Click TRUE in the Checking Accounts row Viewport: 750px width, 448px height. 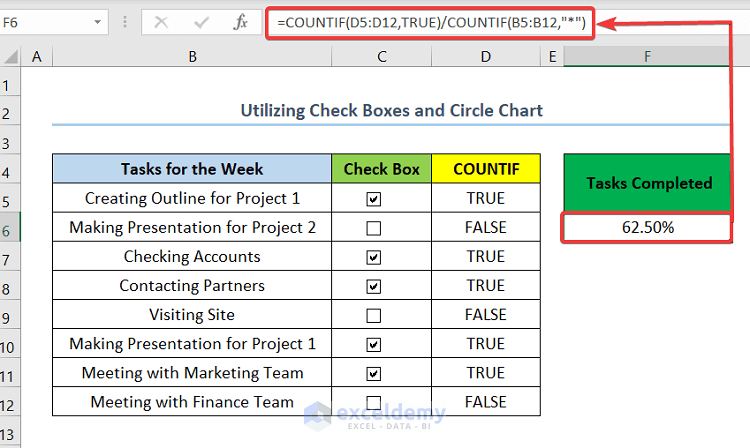tap(486, 256)
